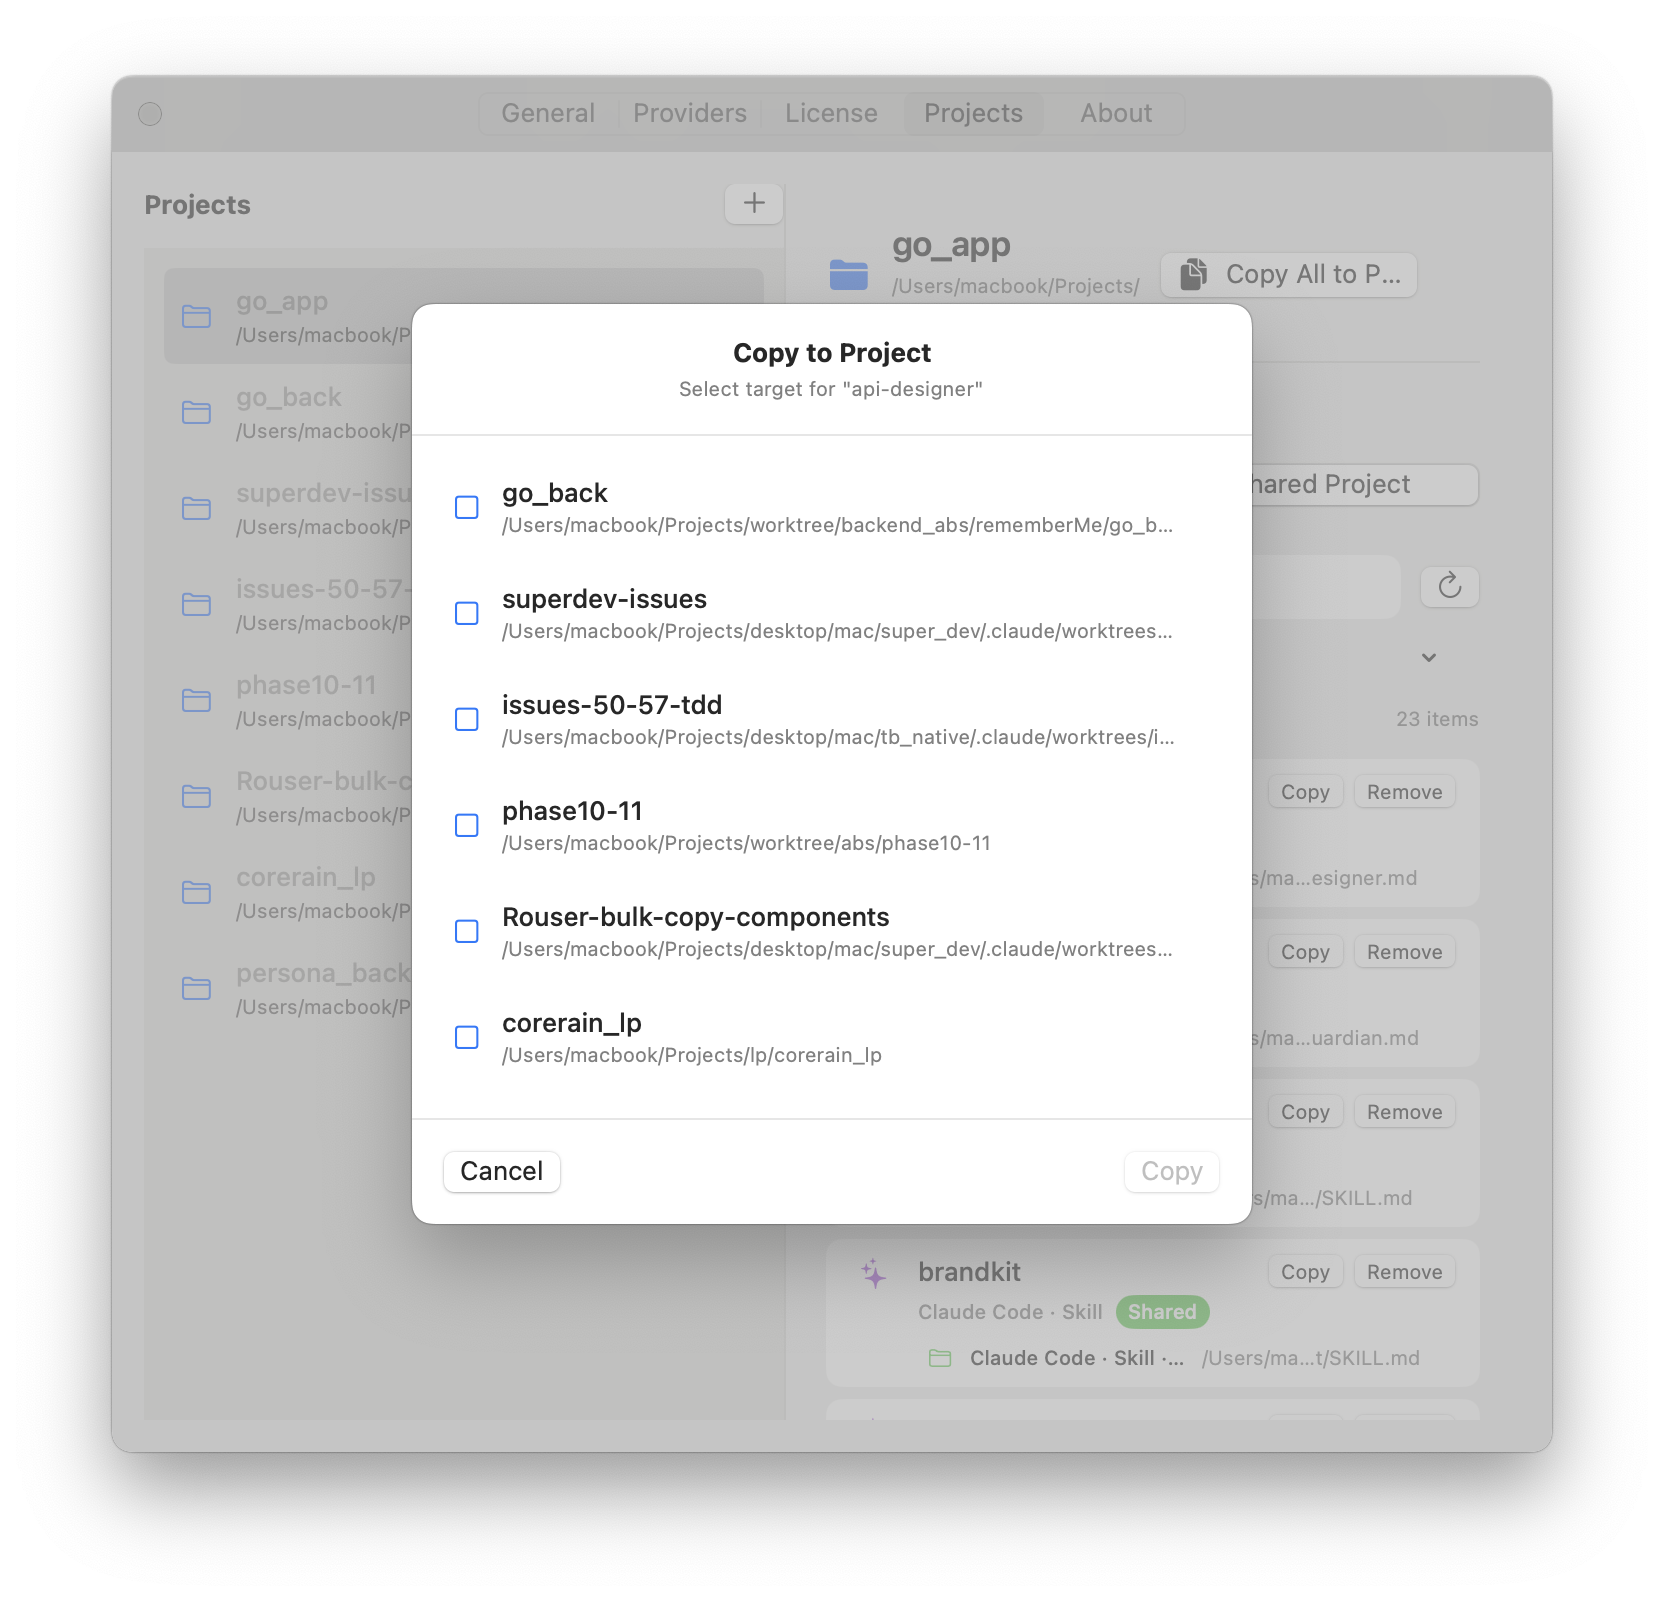Add a new project with plus button
This screenshot has width=1664, height=1600.
click(754, 204)
